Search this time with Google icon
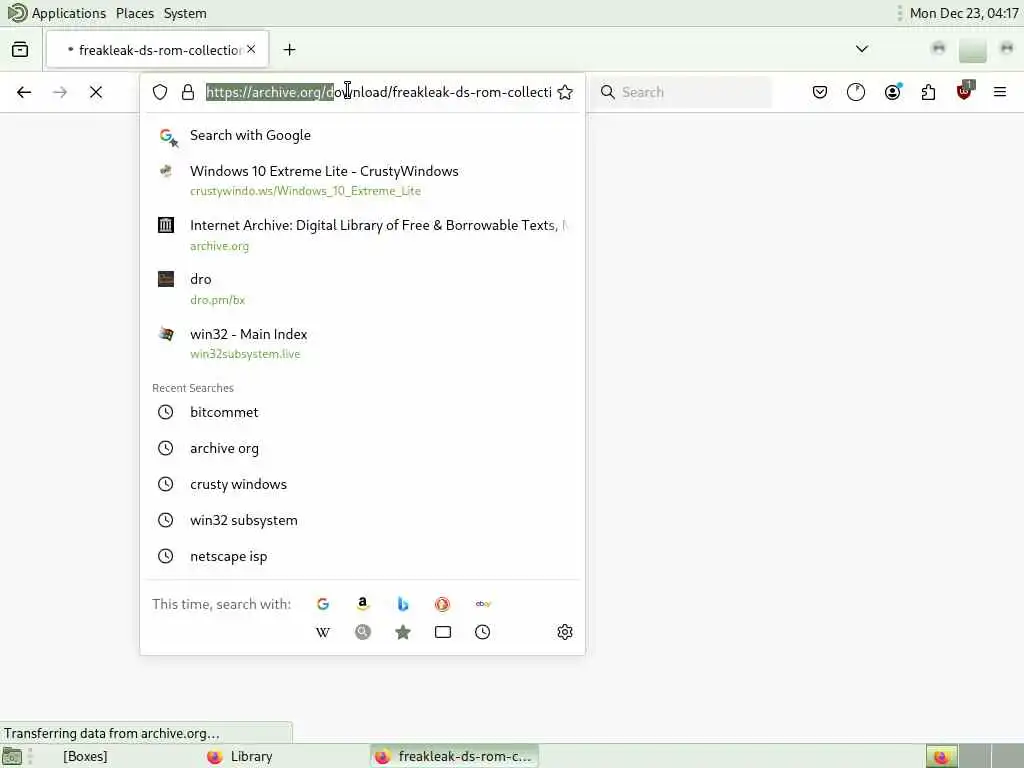 (x=323, y=604)
